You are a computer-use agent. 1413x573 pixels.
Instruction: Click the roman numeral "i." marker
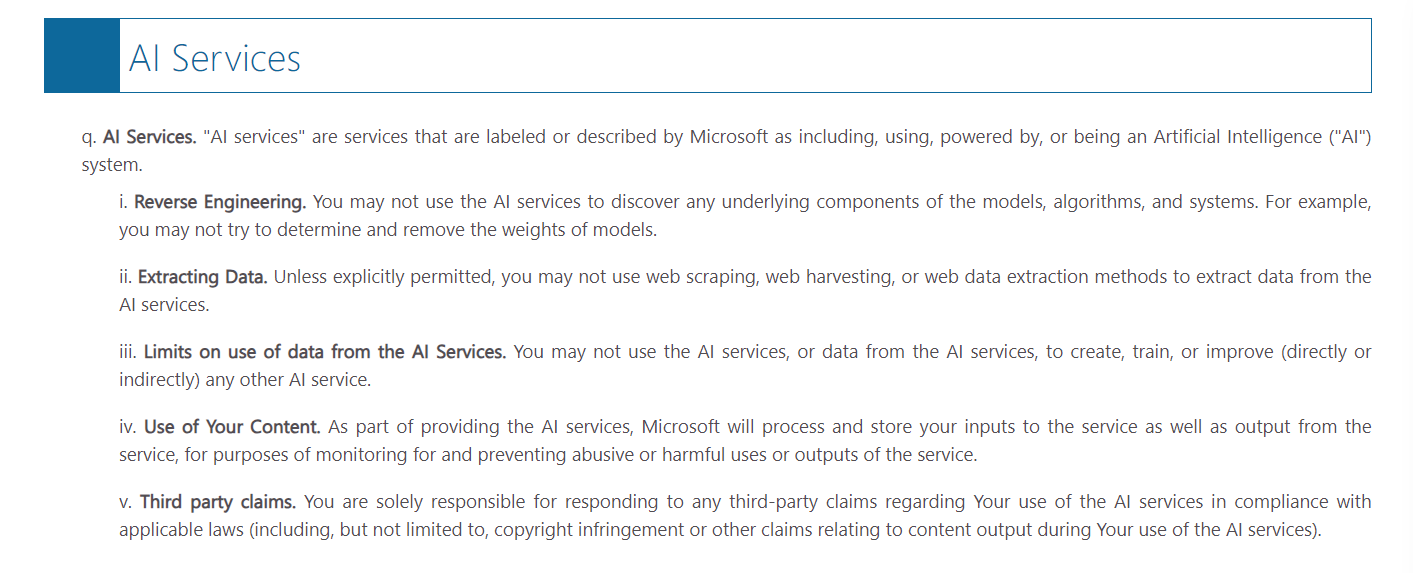pos(123,202)
